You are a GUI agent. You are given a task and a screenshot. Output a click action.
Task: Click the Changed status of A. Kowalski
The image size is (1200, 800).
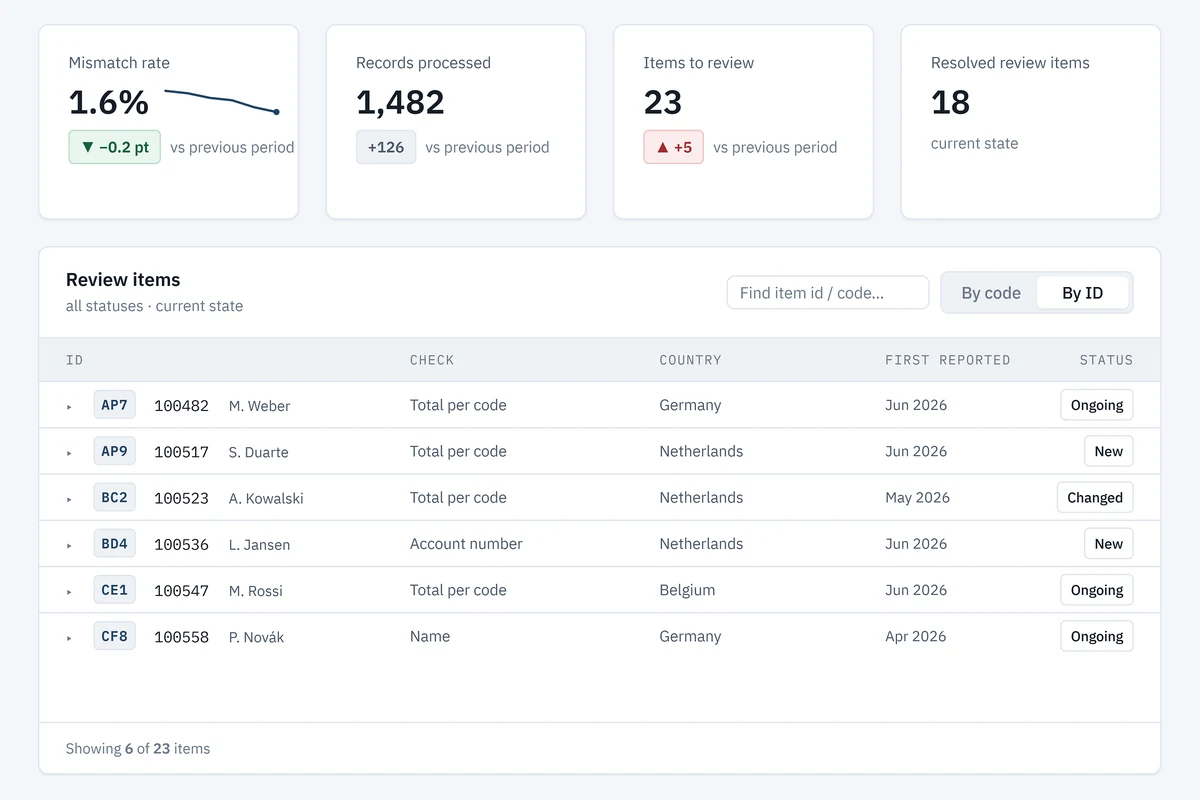click(x=1095, y=497)
